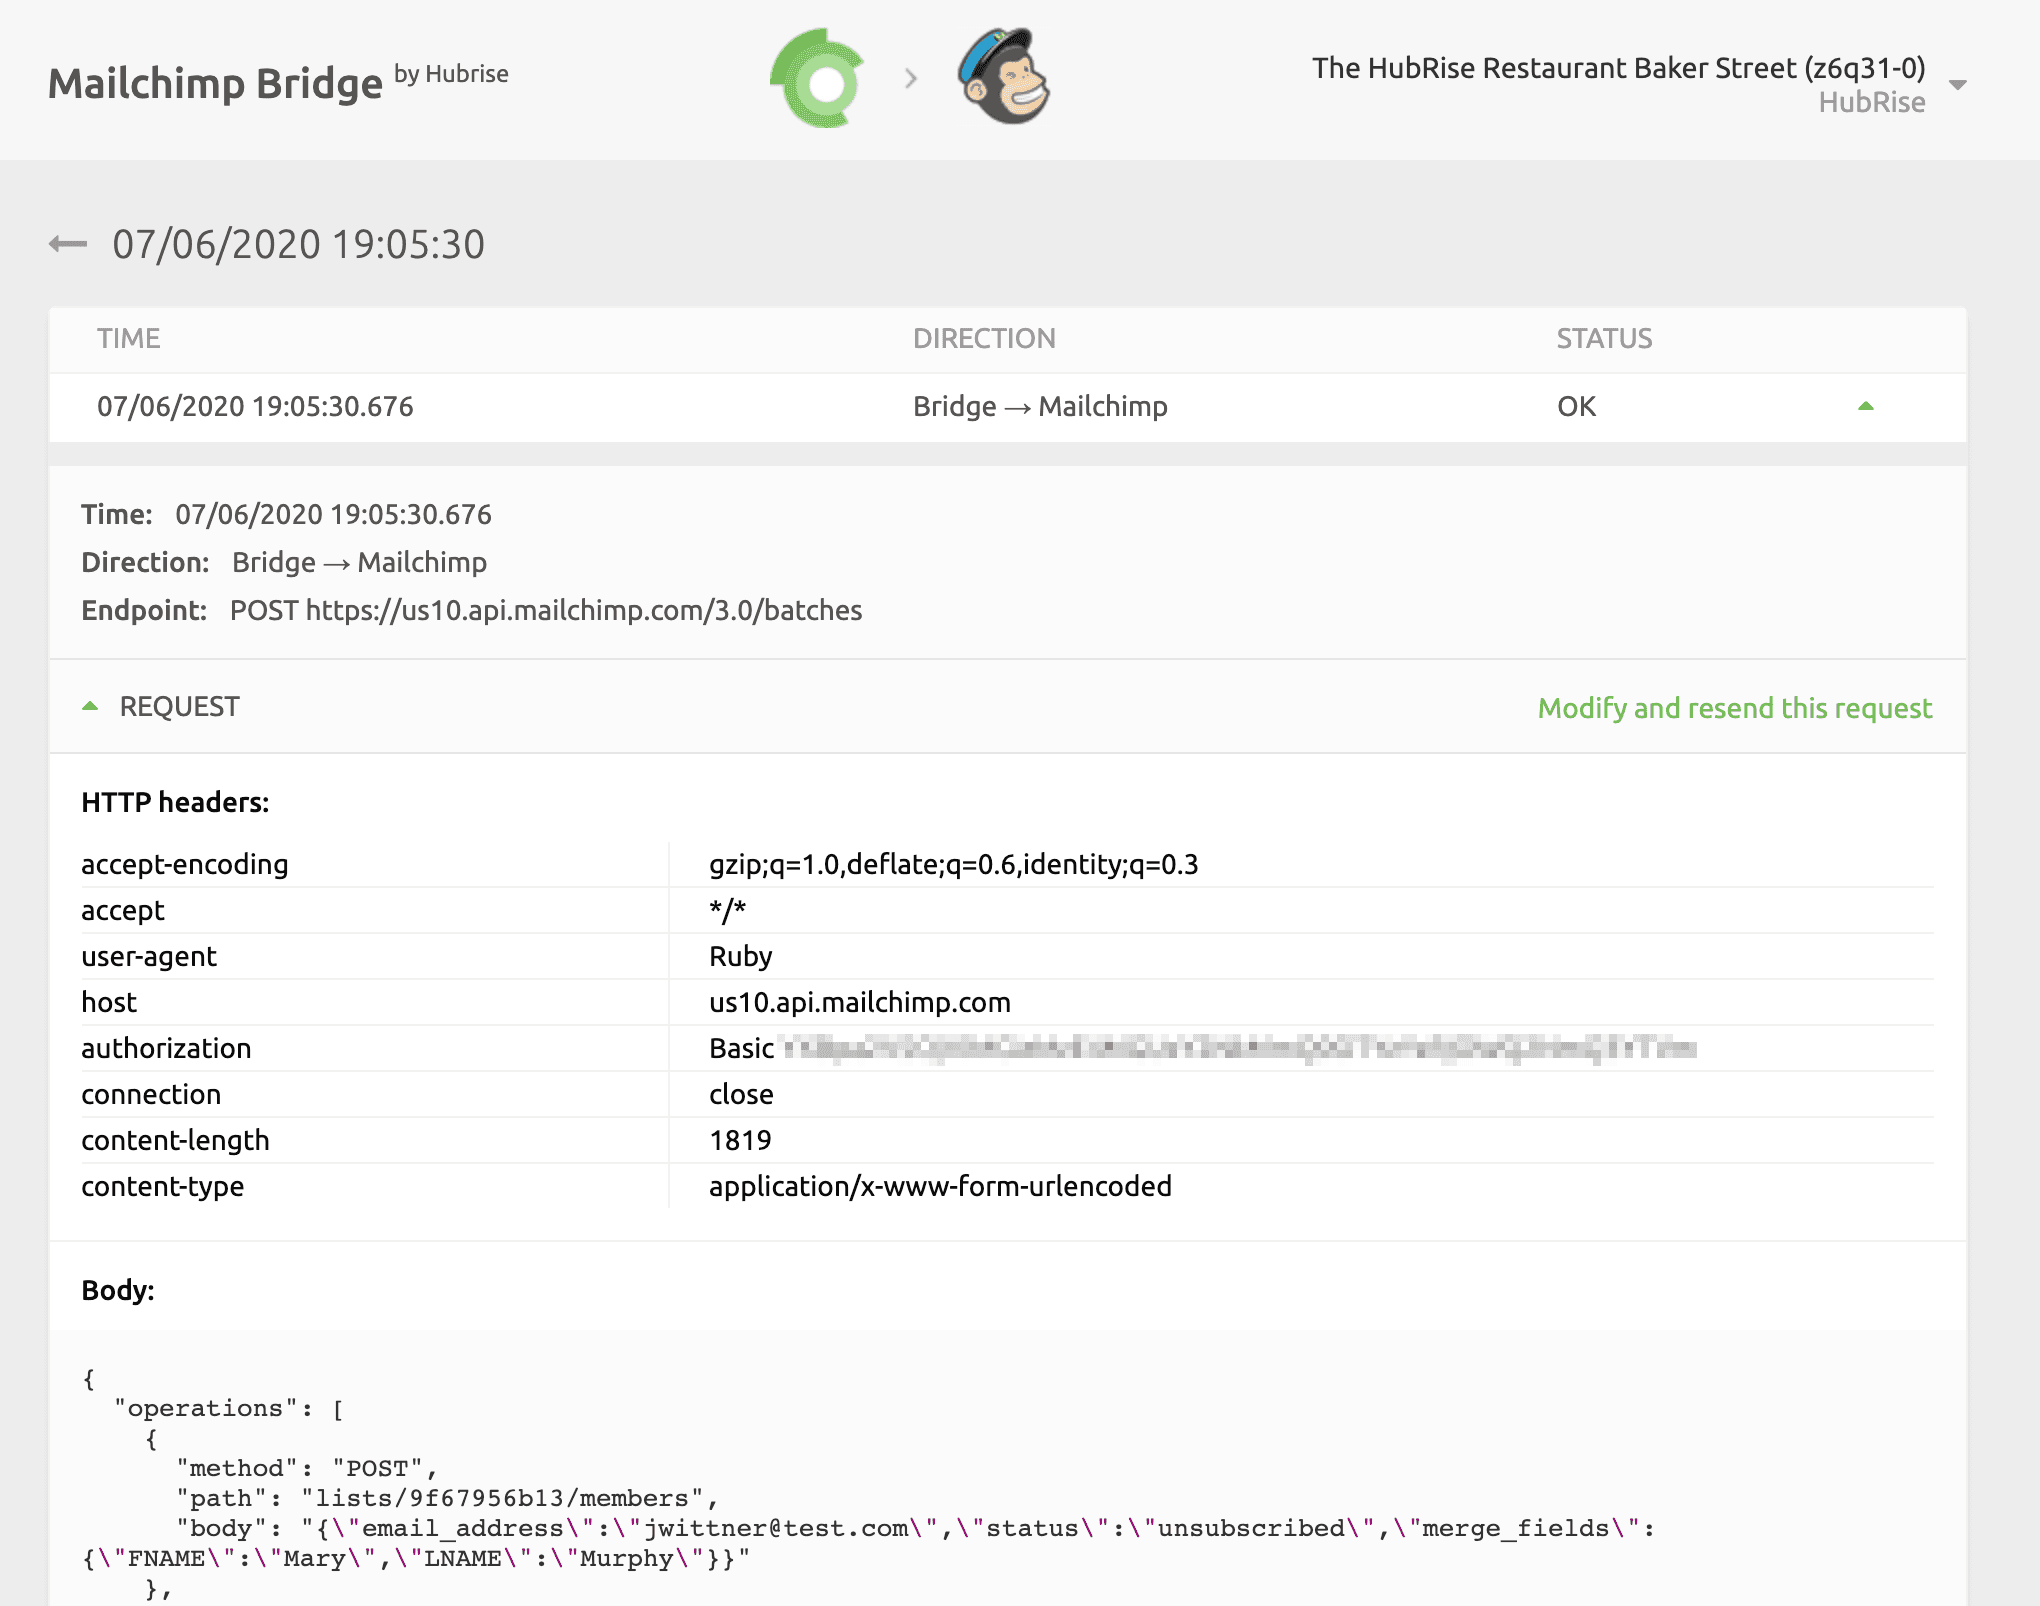Click the REQUEST section header label
Image resolution: width=2040 pixels, height=1606 pixels.
click(x=179, y=706)
